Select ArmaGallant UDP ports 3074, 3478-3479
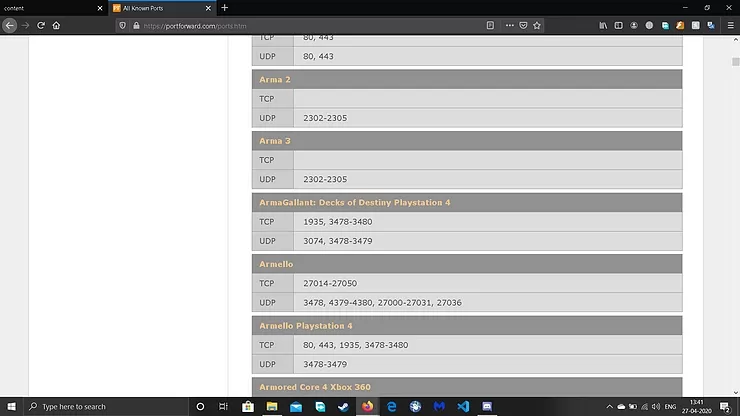Screen dimensions: 740x416 point(338,241)
